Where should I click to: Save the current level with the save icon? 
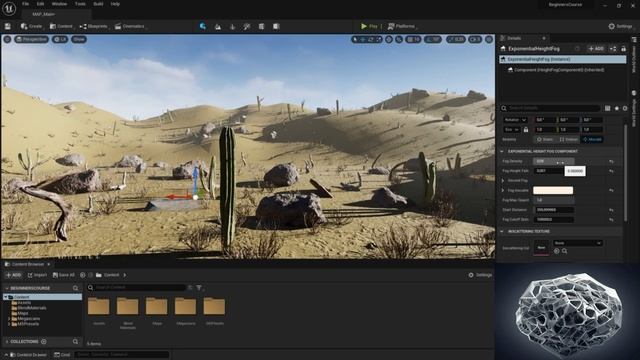(x=8, y=27)
